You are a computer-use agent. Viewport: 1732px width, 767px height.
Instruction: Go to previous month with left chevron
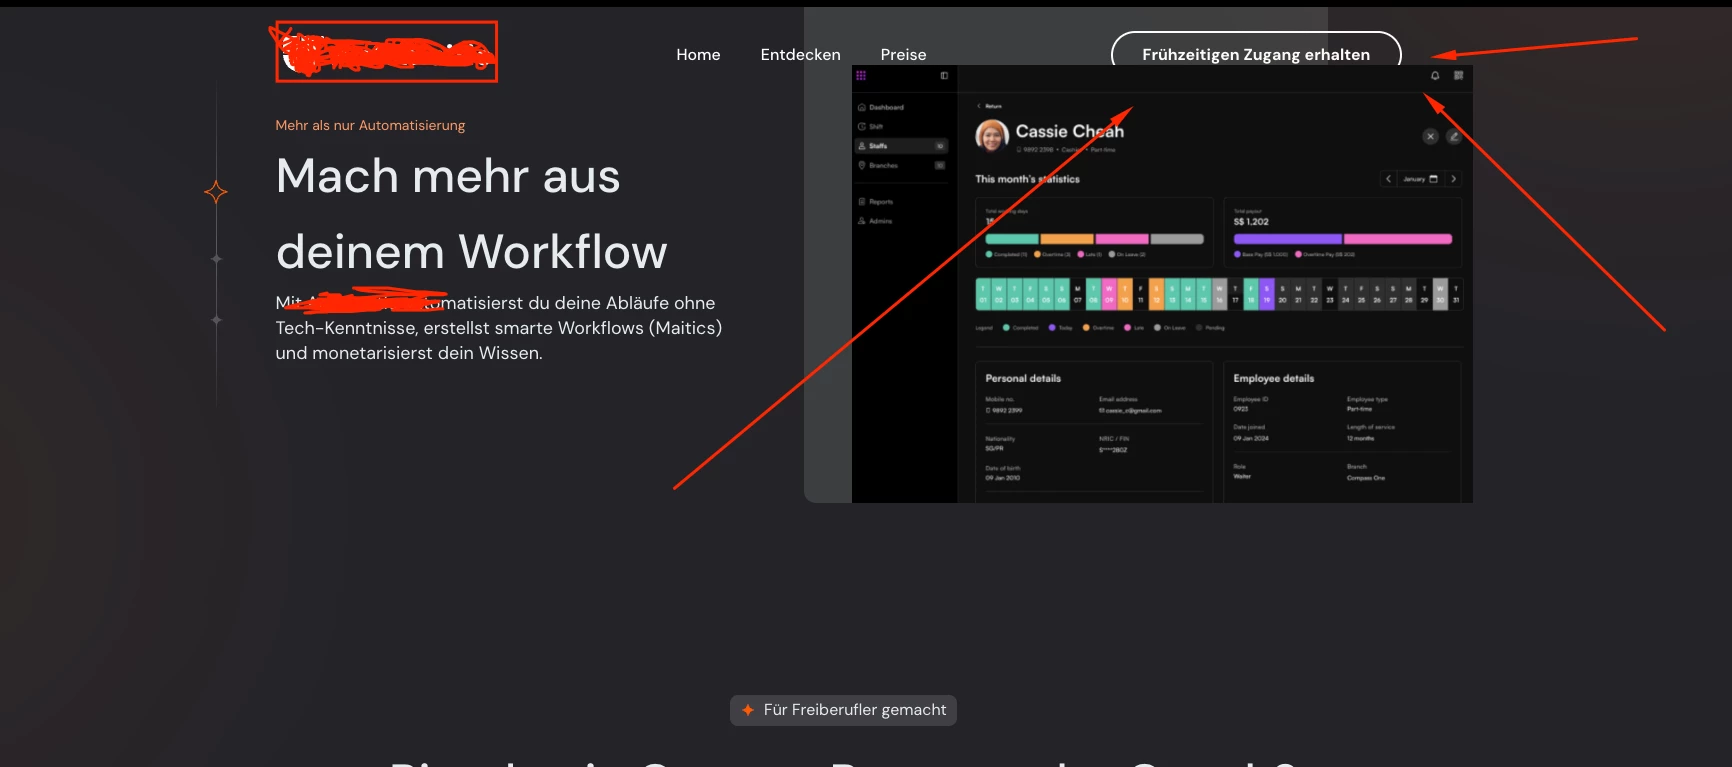click(1388, 179)
